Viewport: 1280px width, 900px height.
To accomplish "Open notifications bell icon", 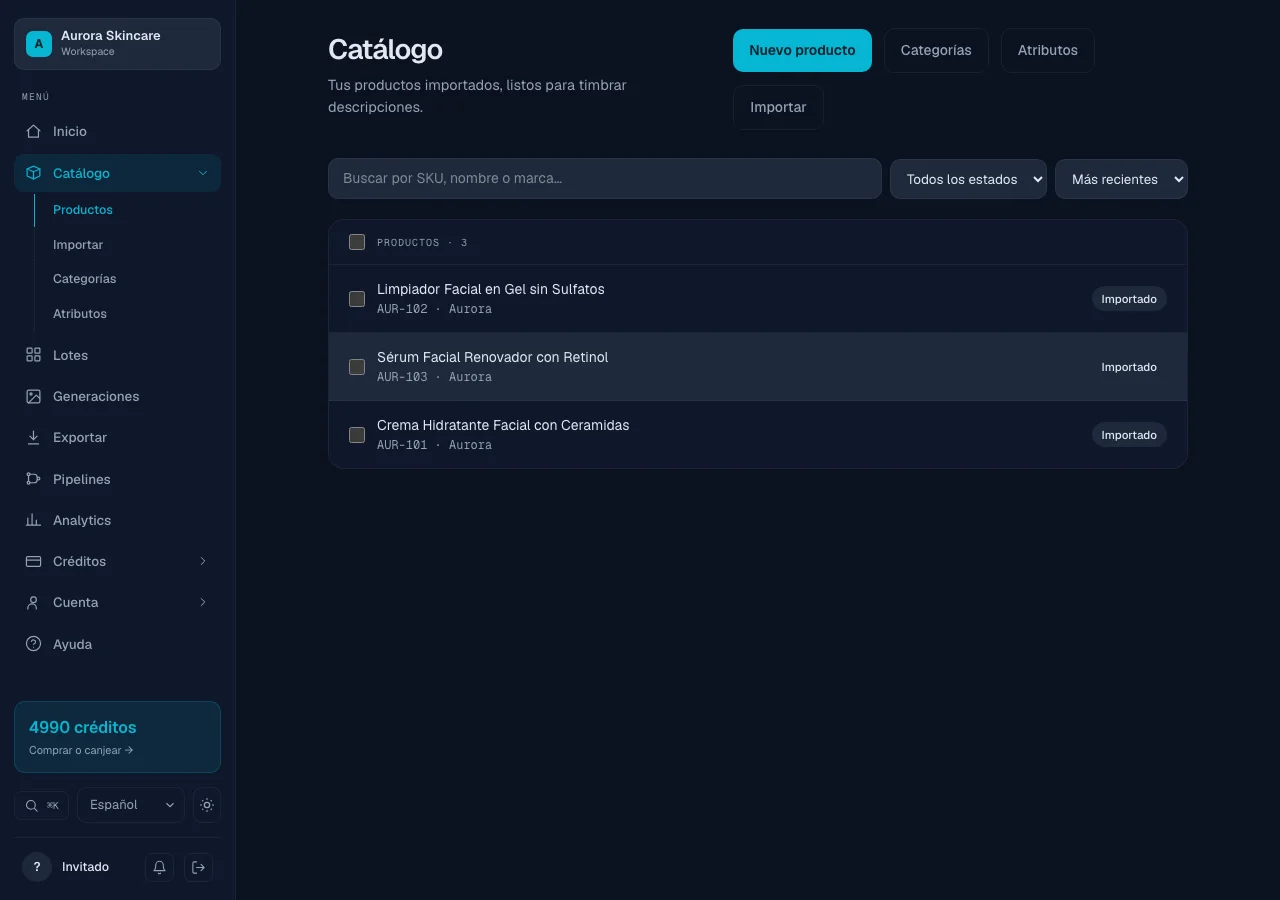I will pyautogui.click(x=159, y=867).
